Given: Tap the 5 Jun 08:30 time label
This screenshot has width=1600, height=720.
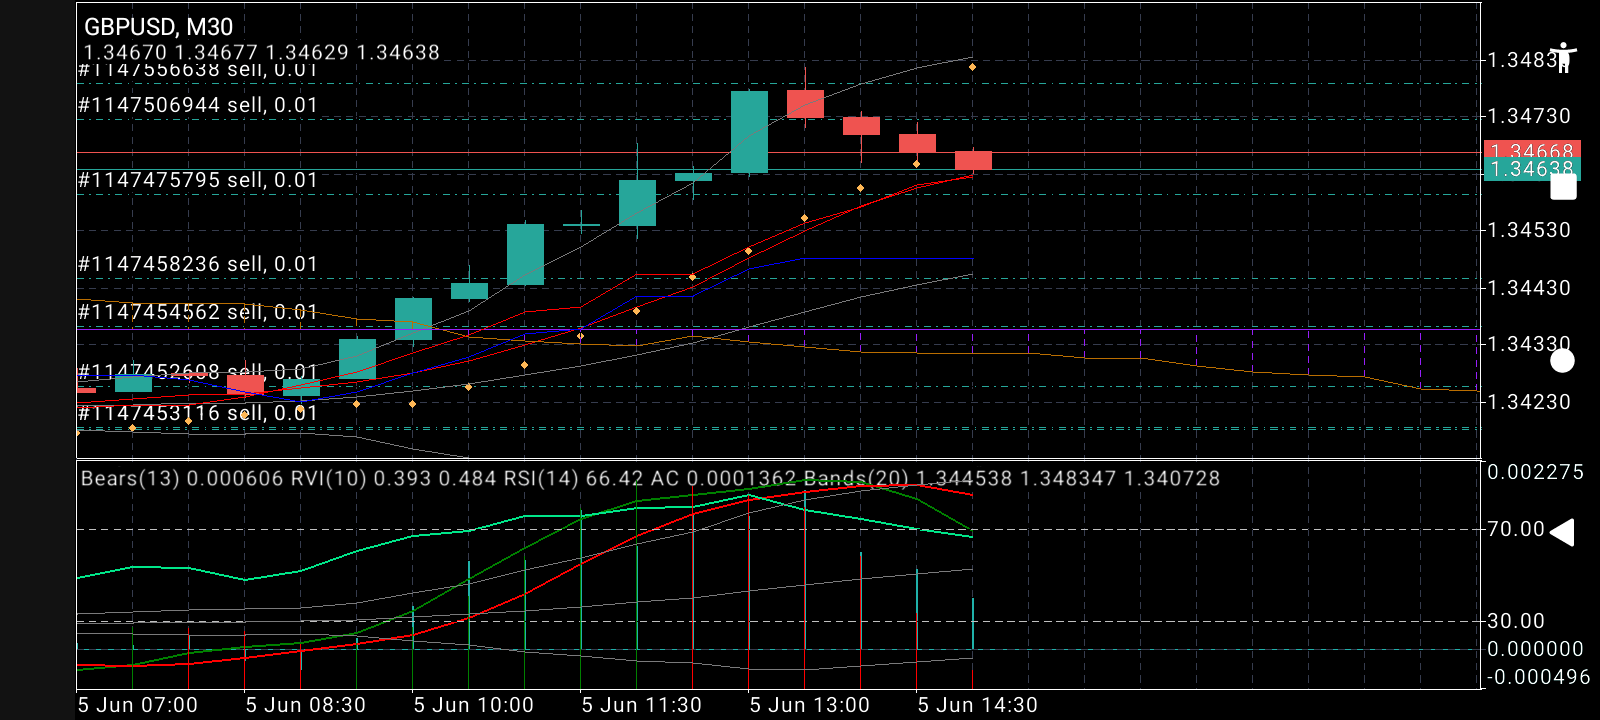Looking at the screenshot, I should 306,705.
